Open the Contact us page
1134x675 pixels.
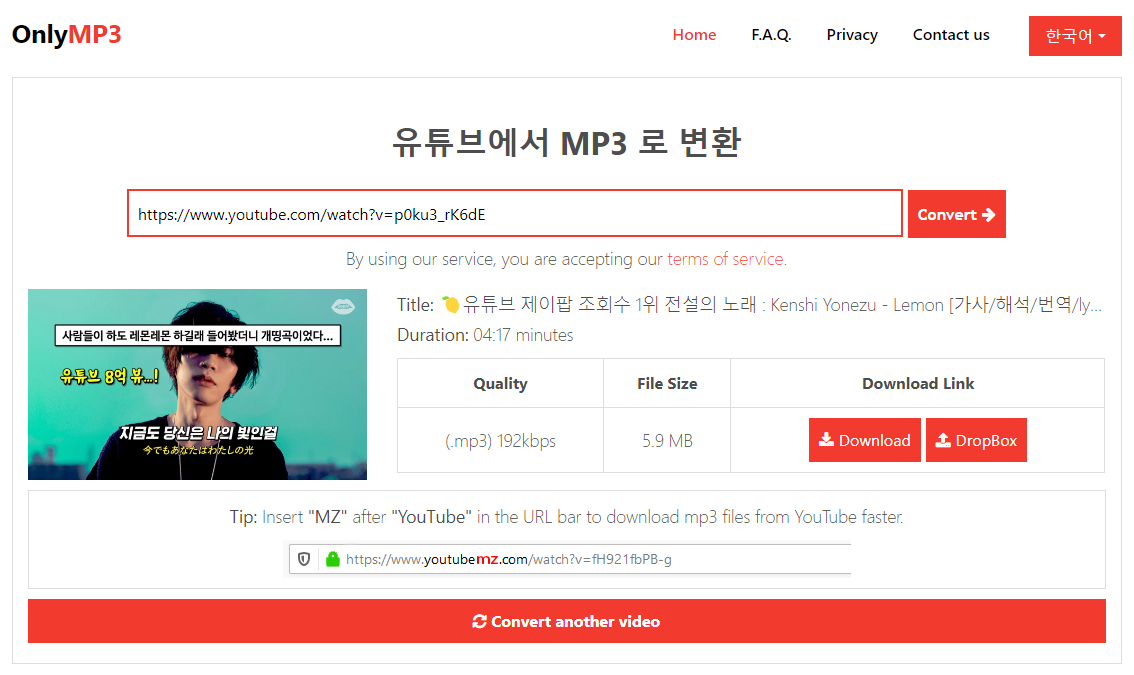point(951,35)
